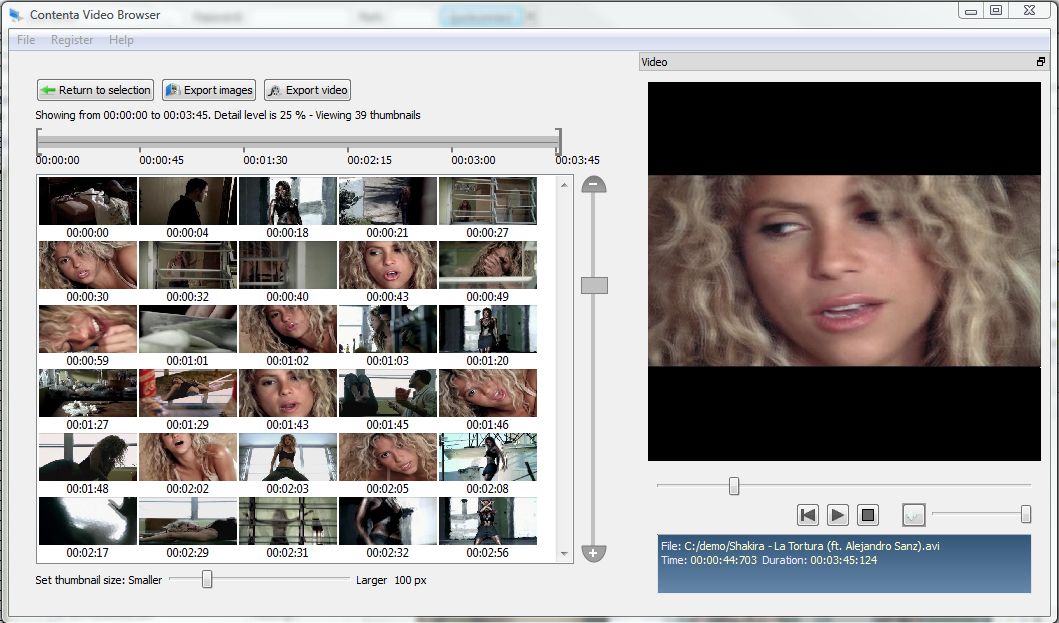Click the Time 00:00:44:703 readout
The image size is (1059, 623).
pos(709,560)
